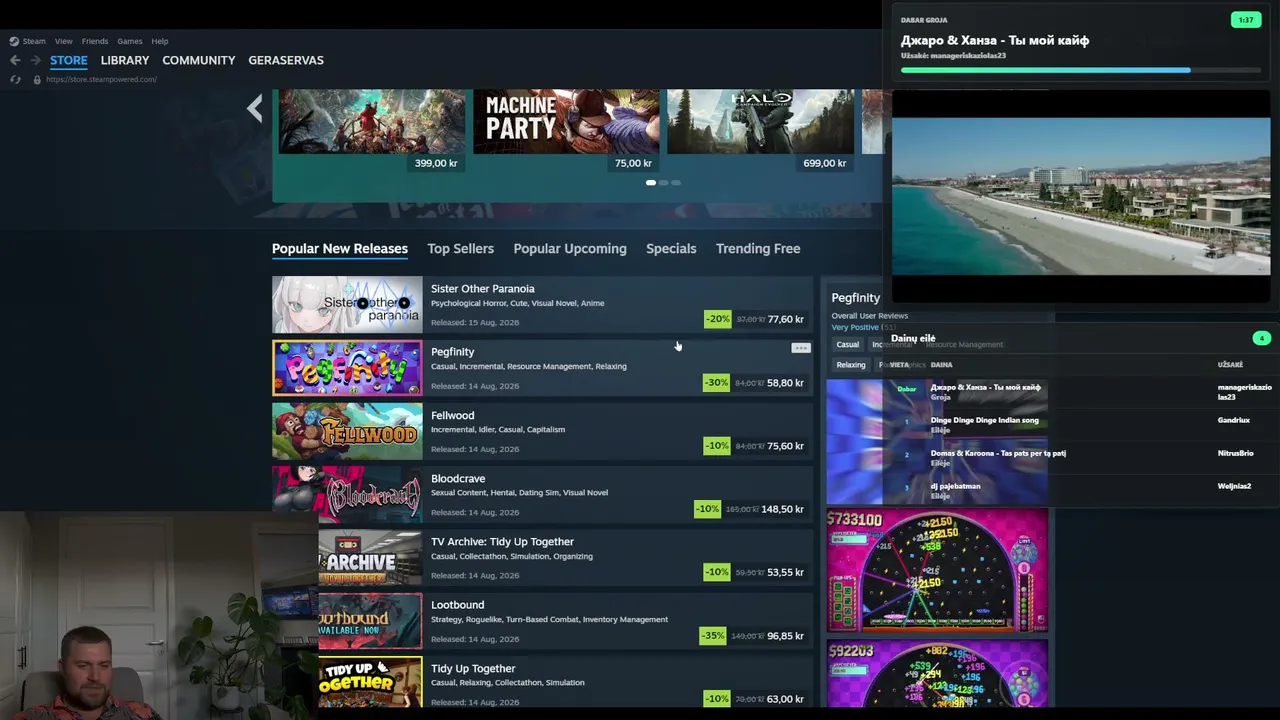
Task: Click the song progress bar in overlay
Action: 1081,70
